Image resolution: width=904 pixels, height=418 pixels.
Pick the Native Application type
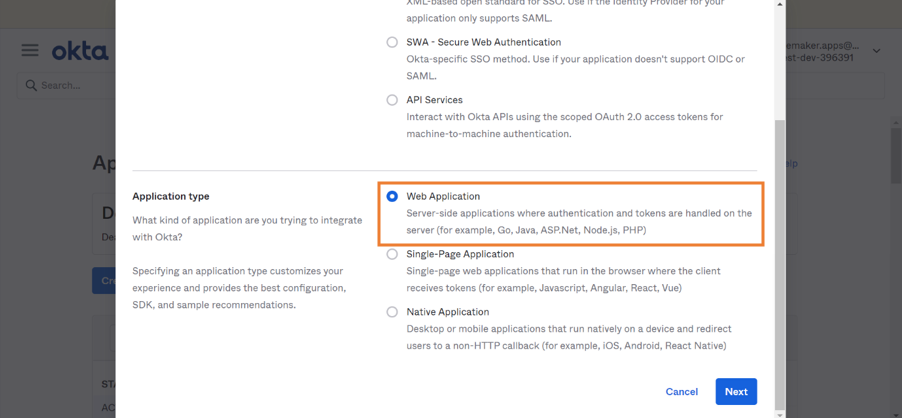click(392, 312)
